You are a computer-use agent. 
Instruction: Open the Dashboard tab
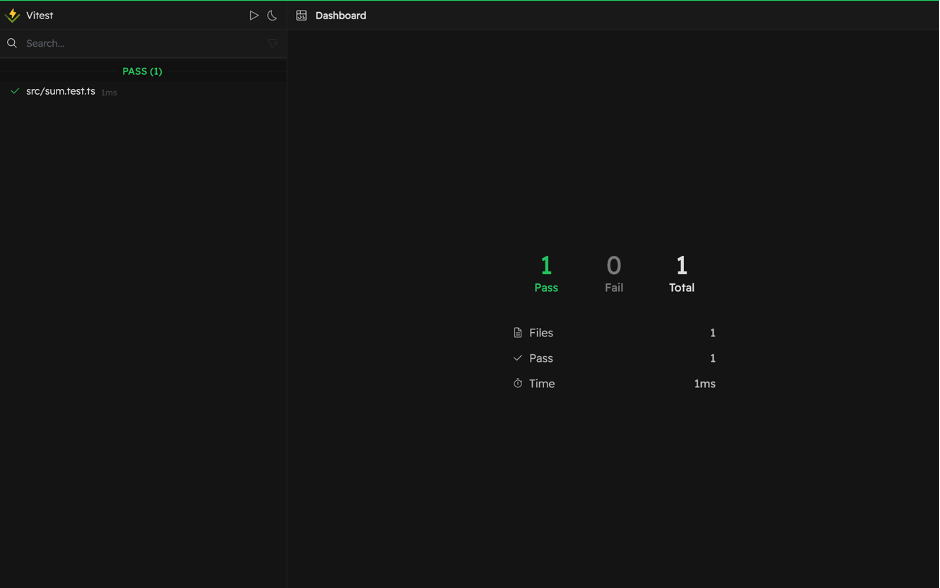pos(340,16)
